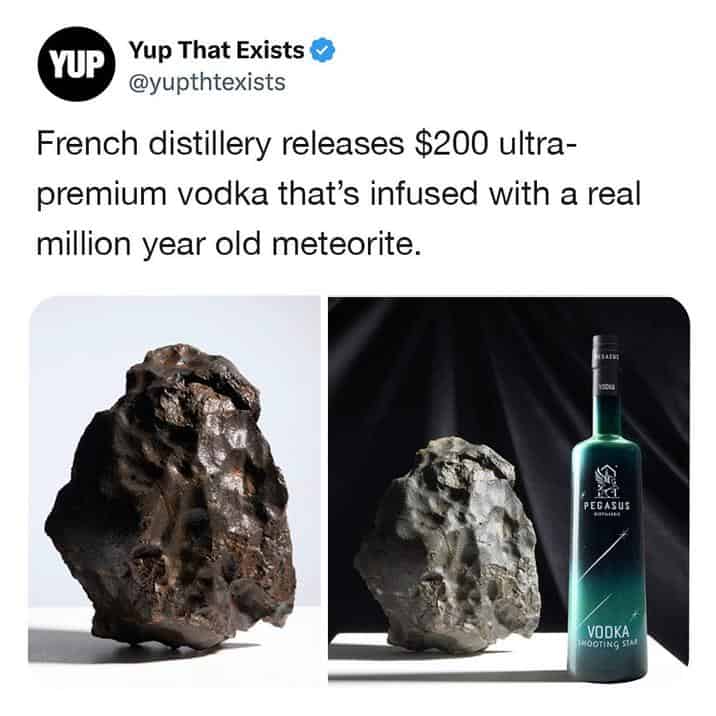Open the Pegasus vodka bottle photo

point(508,491)
